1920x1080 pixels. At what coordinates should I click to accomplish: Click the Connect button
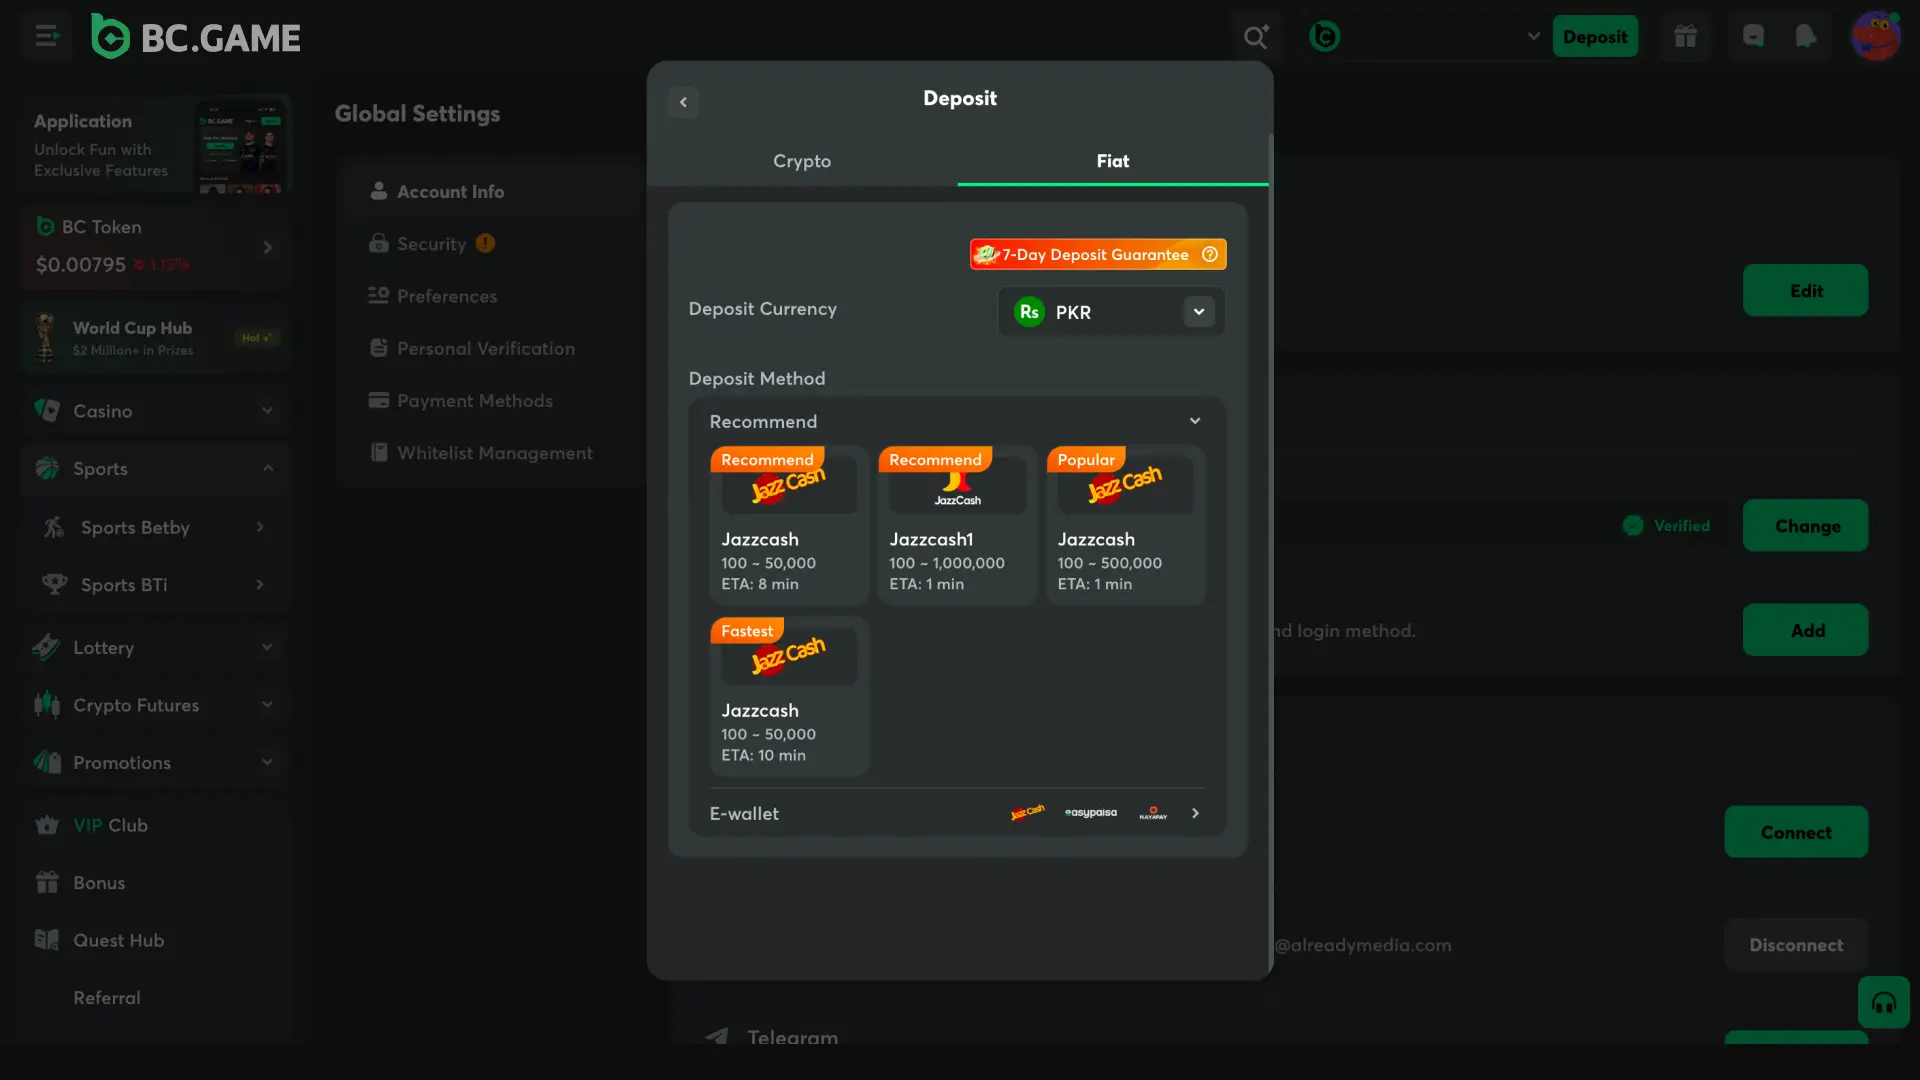(1796, 832)
